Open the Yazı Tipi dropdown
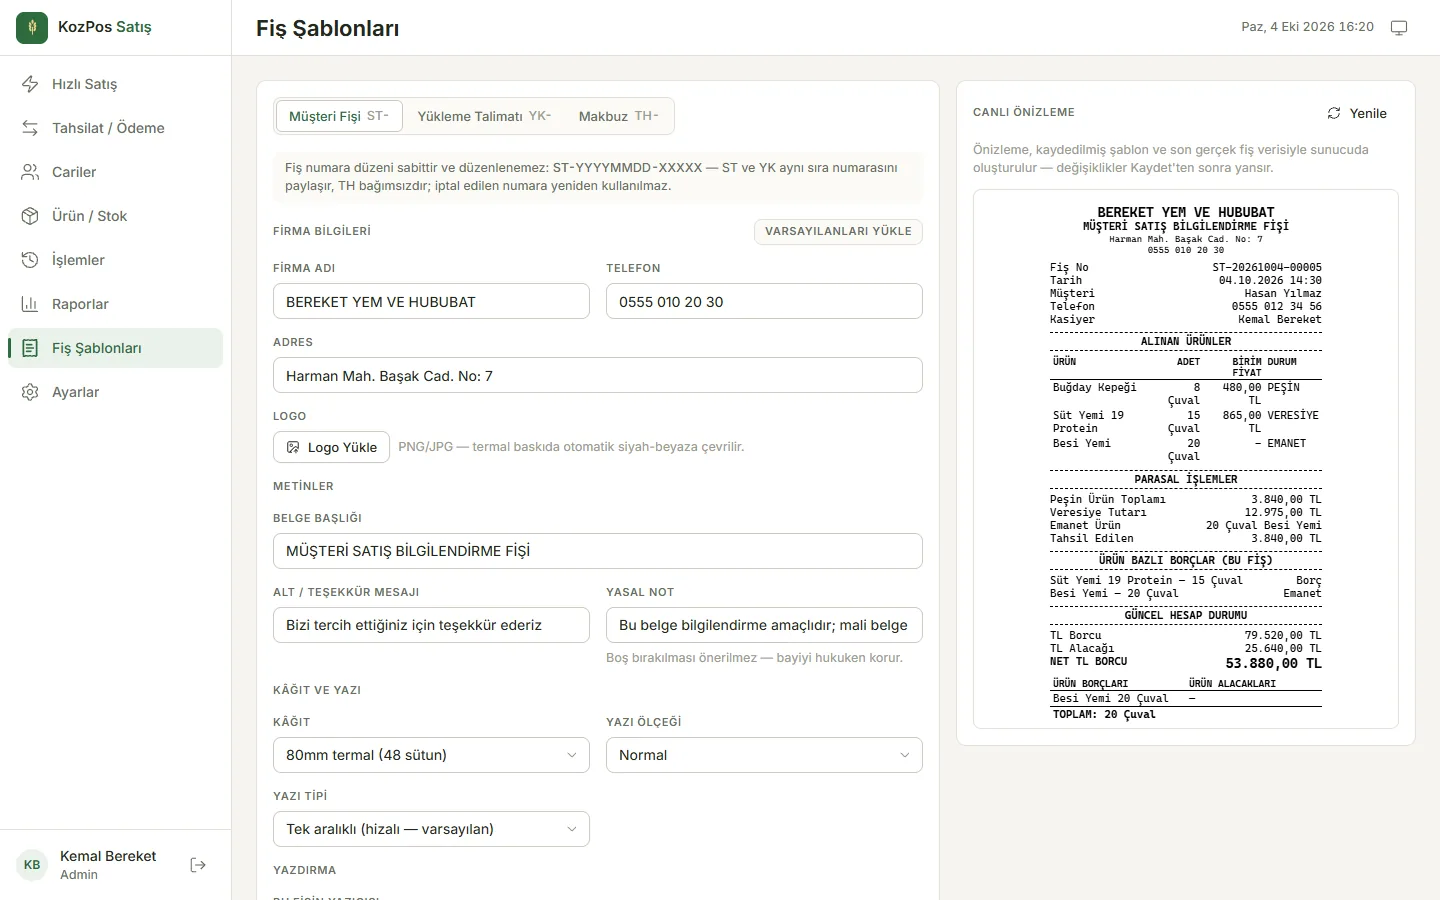Image resolution: width=1440 pixels, height=900 pixels. coord(431,829)
